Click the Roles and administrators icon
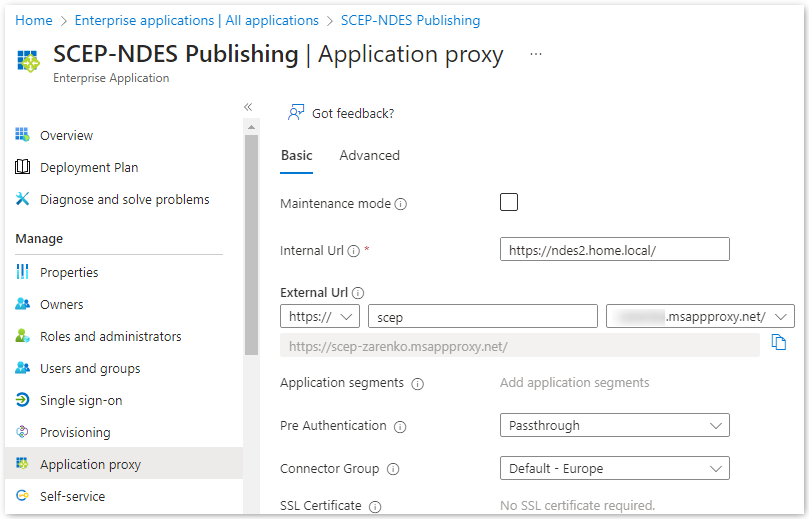Screen dimensions: 809x519 tap(22, 335)
